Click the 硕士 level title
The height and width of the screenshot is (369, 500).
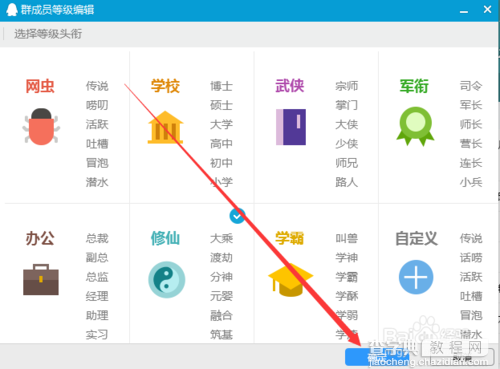pyautogui.click(x=221, y=105)
